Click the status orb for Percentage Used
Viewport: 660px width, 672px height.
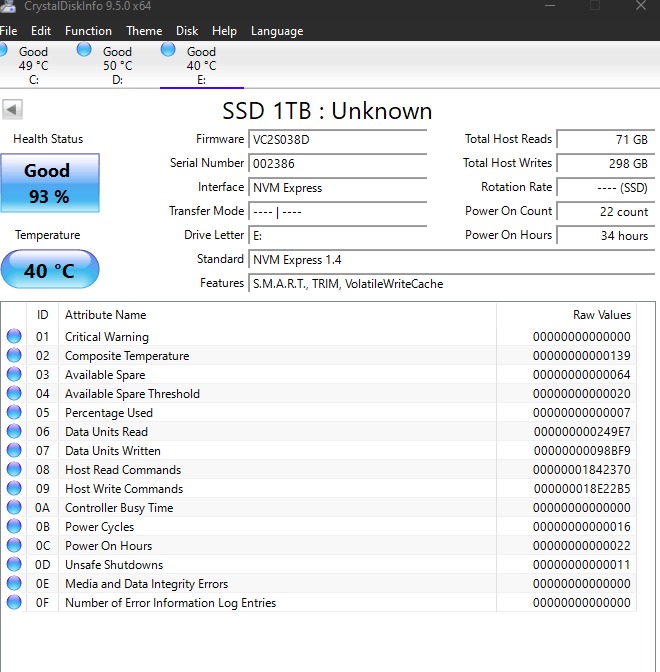pos(14,412)
